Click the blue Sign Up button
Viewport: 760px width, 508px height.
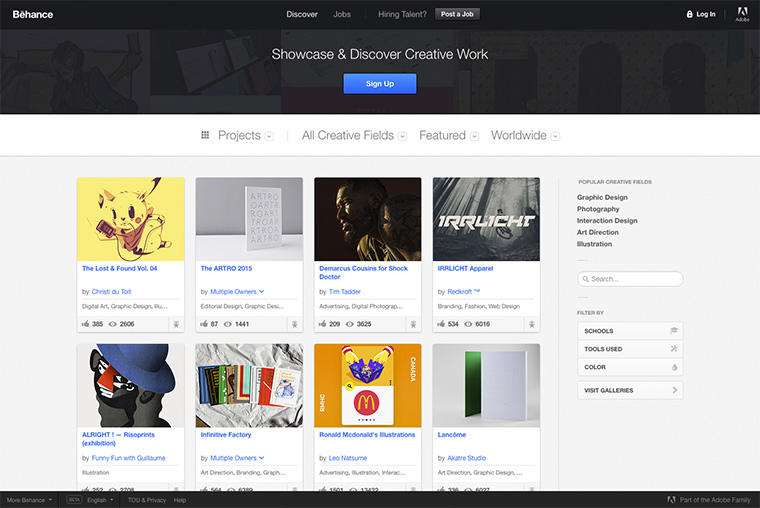click(x=380, y=83)
